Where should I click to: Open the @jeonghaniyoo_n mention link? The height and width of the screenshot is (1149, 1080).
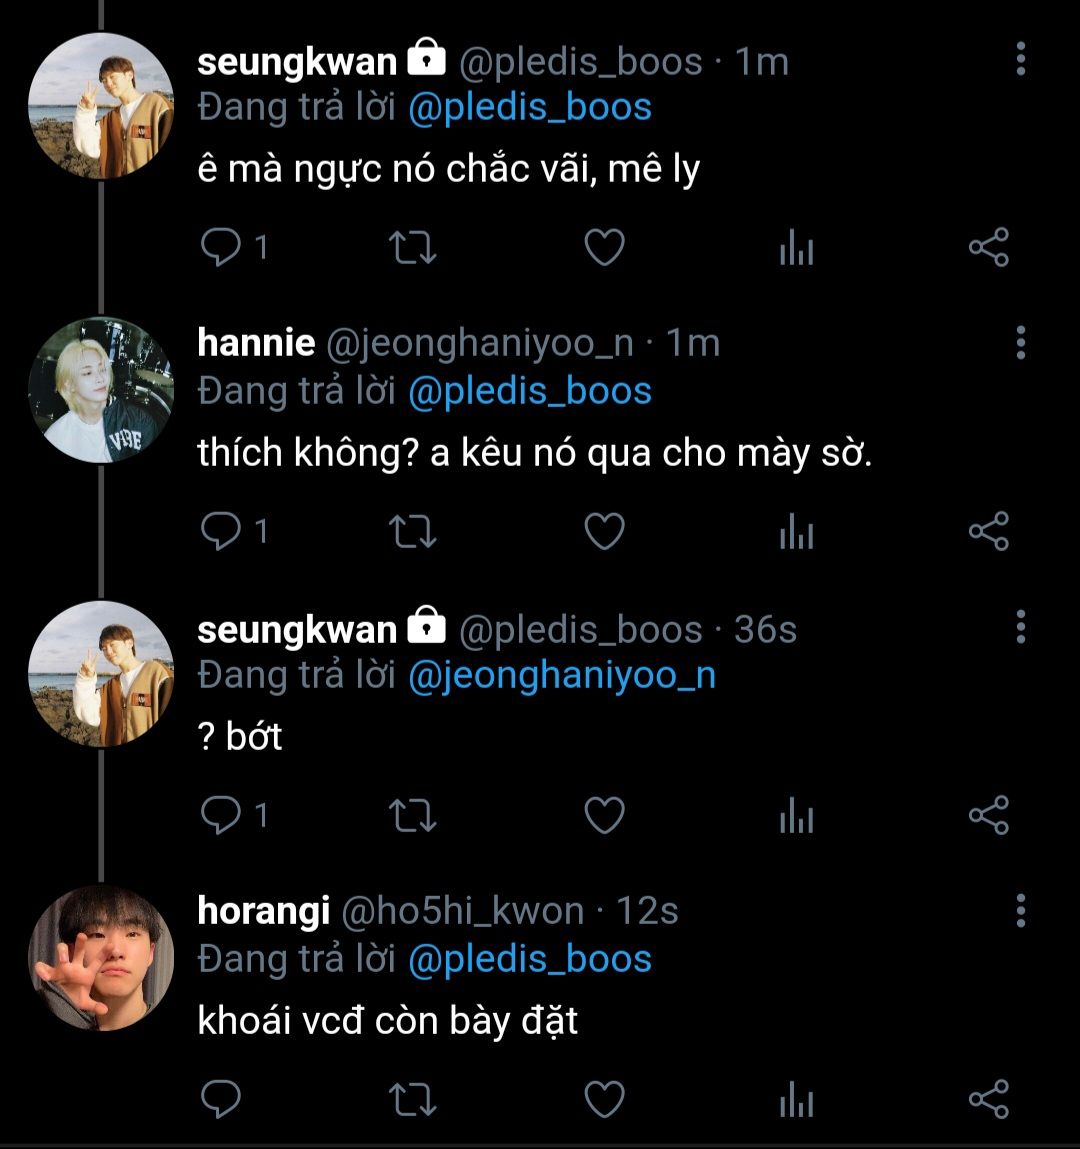[562, 676]
